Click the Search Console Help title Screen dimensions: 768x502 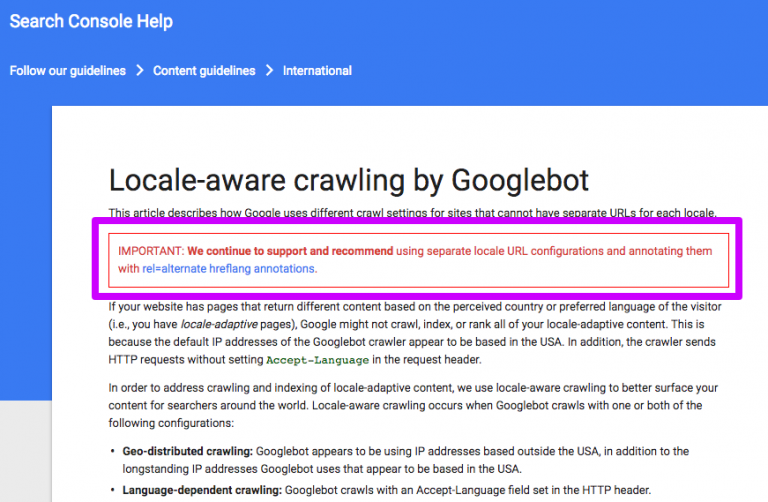91,21
